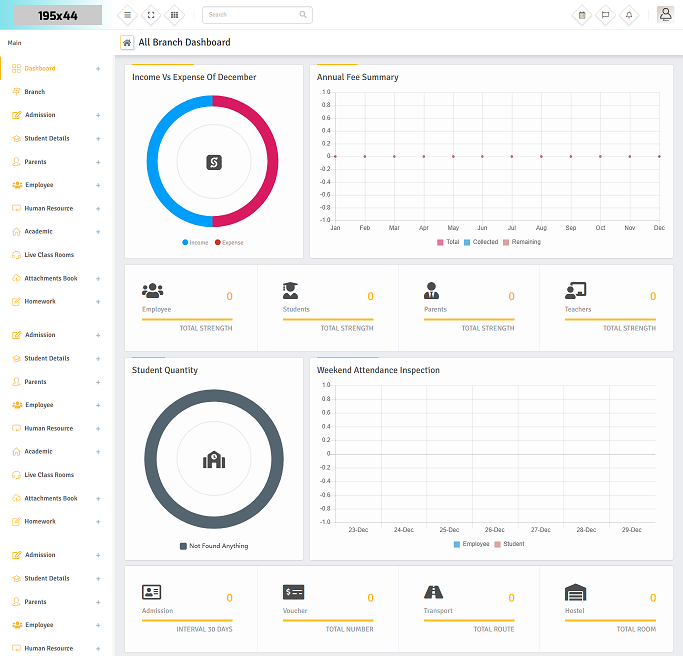This screenshot has height=656, width=683.
Task: Open the calendar icon in top bar
Action: click(x=581, y=15)
